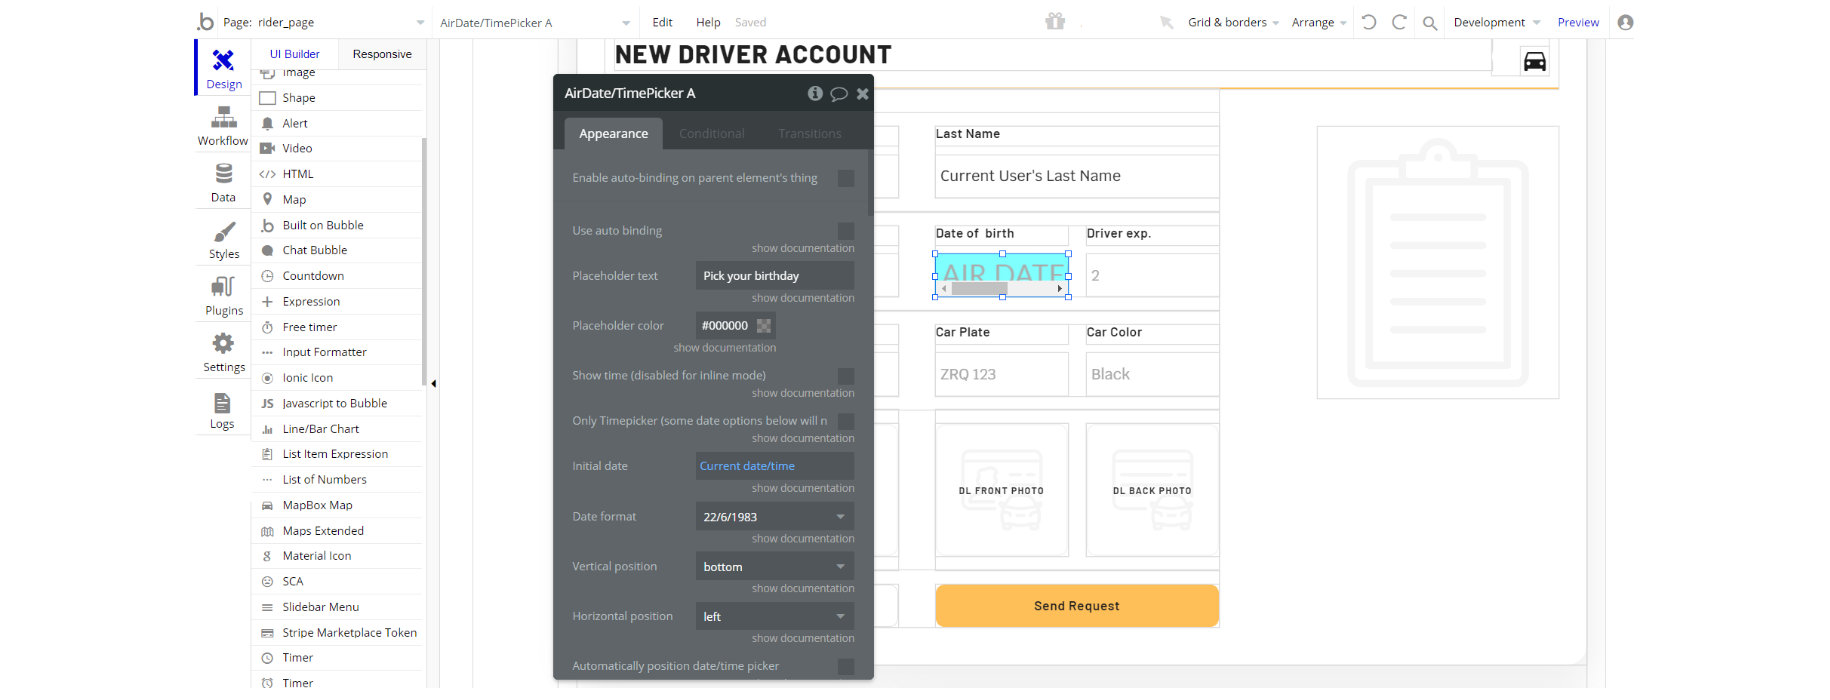Open the Styles section
The width and height of the screenshot is (1830, 700).
(x=223, y=240)
